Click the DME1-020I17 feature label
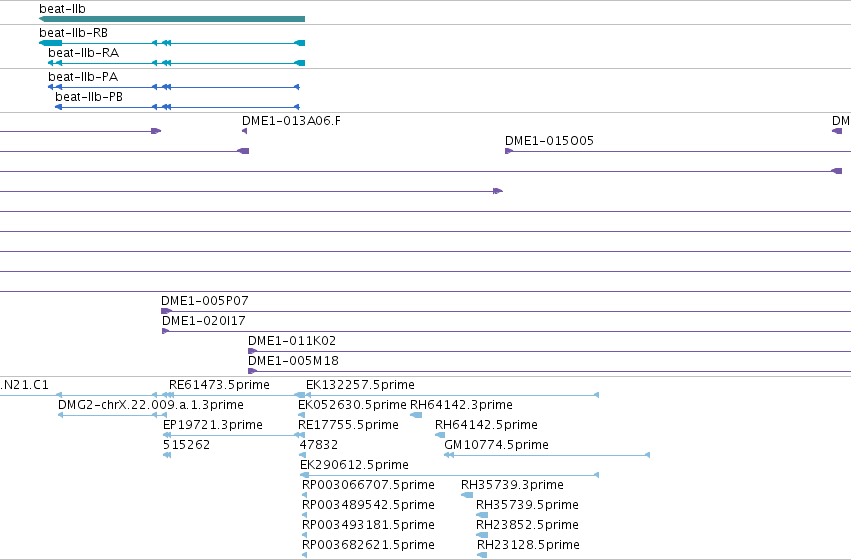Image resolution: width=851 pixels, height=560 pixels. point(204,321)
